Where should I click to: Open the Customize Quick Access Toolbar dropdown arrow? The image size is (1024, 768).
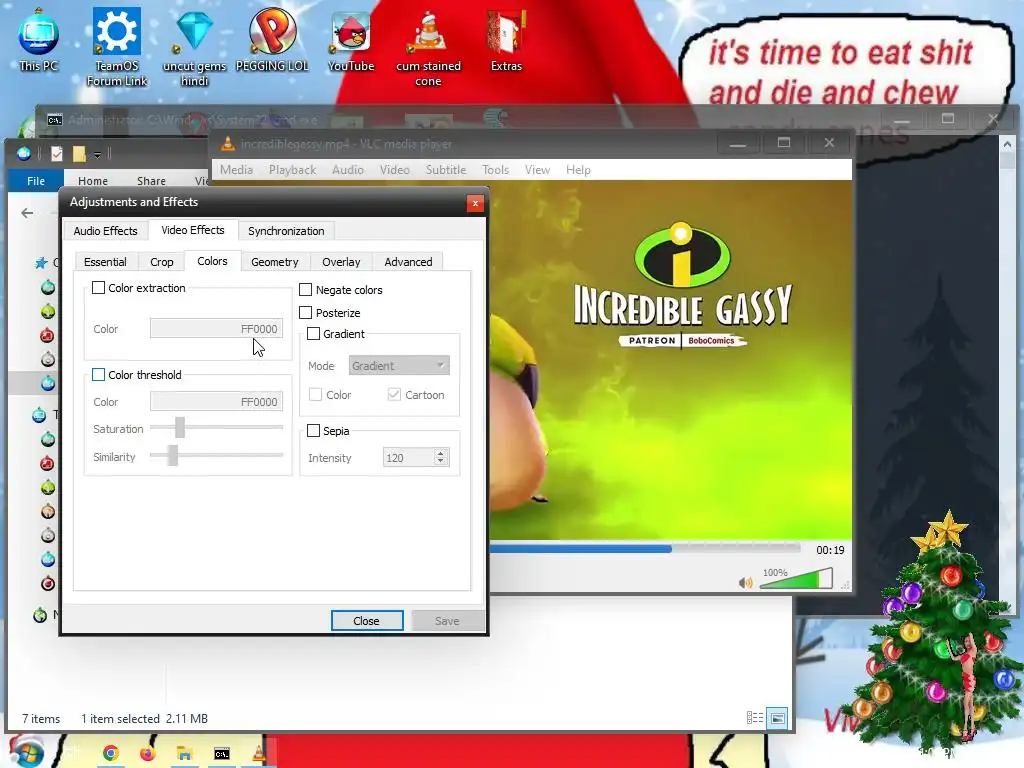tap(97, 155)
